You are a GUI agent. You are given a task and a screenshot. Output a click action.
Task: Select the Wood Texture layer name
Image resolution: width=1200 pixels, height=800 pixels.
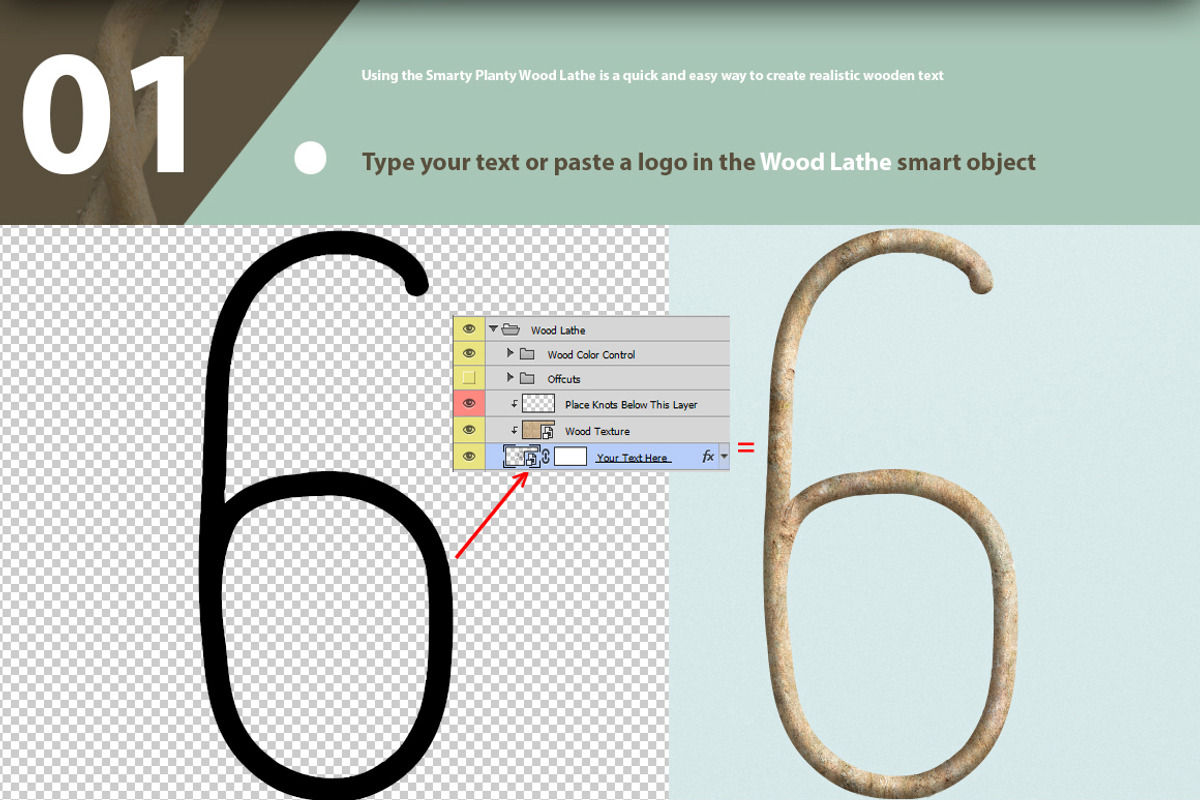[597, 431]
